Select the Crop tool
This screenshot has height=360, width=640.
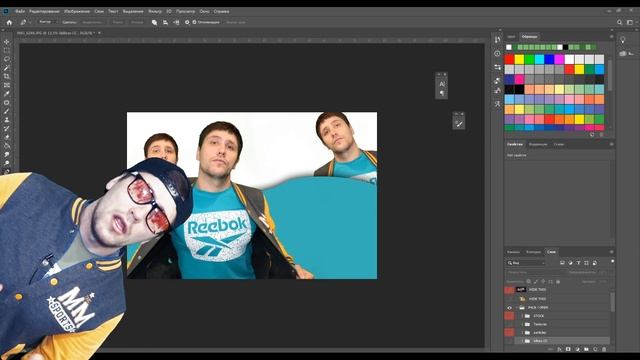[7, 76]
